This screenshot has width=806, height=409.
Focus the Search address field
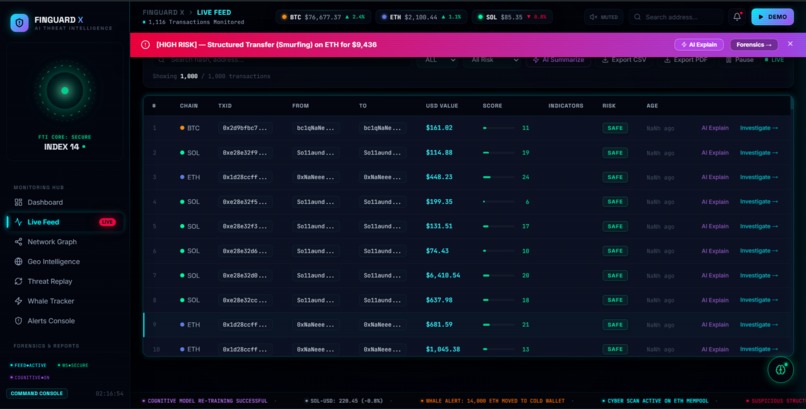pyautogui.click(x=675, y=17)
